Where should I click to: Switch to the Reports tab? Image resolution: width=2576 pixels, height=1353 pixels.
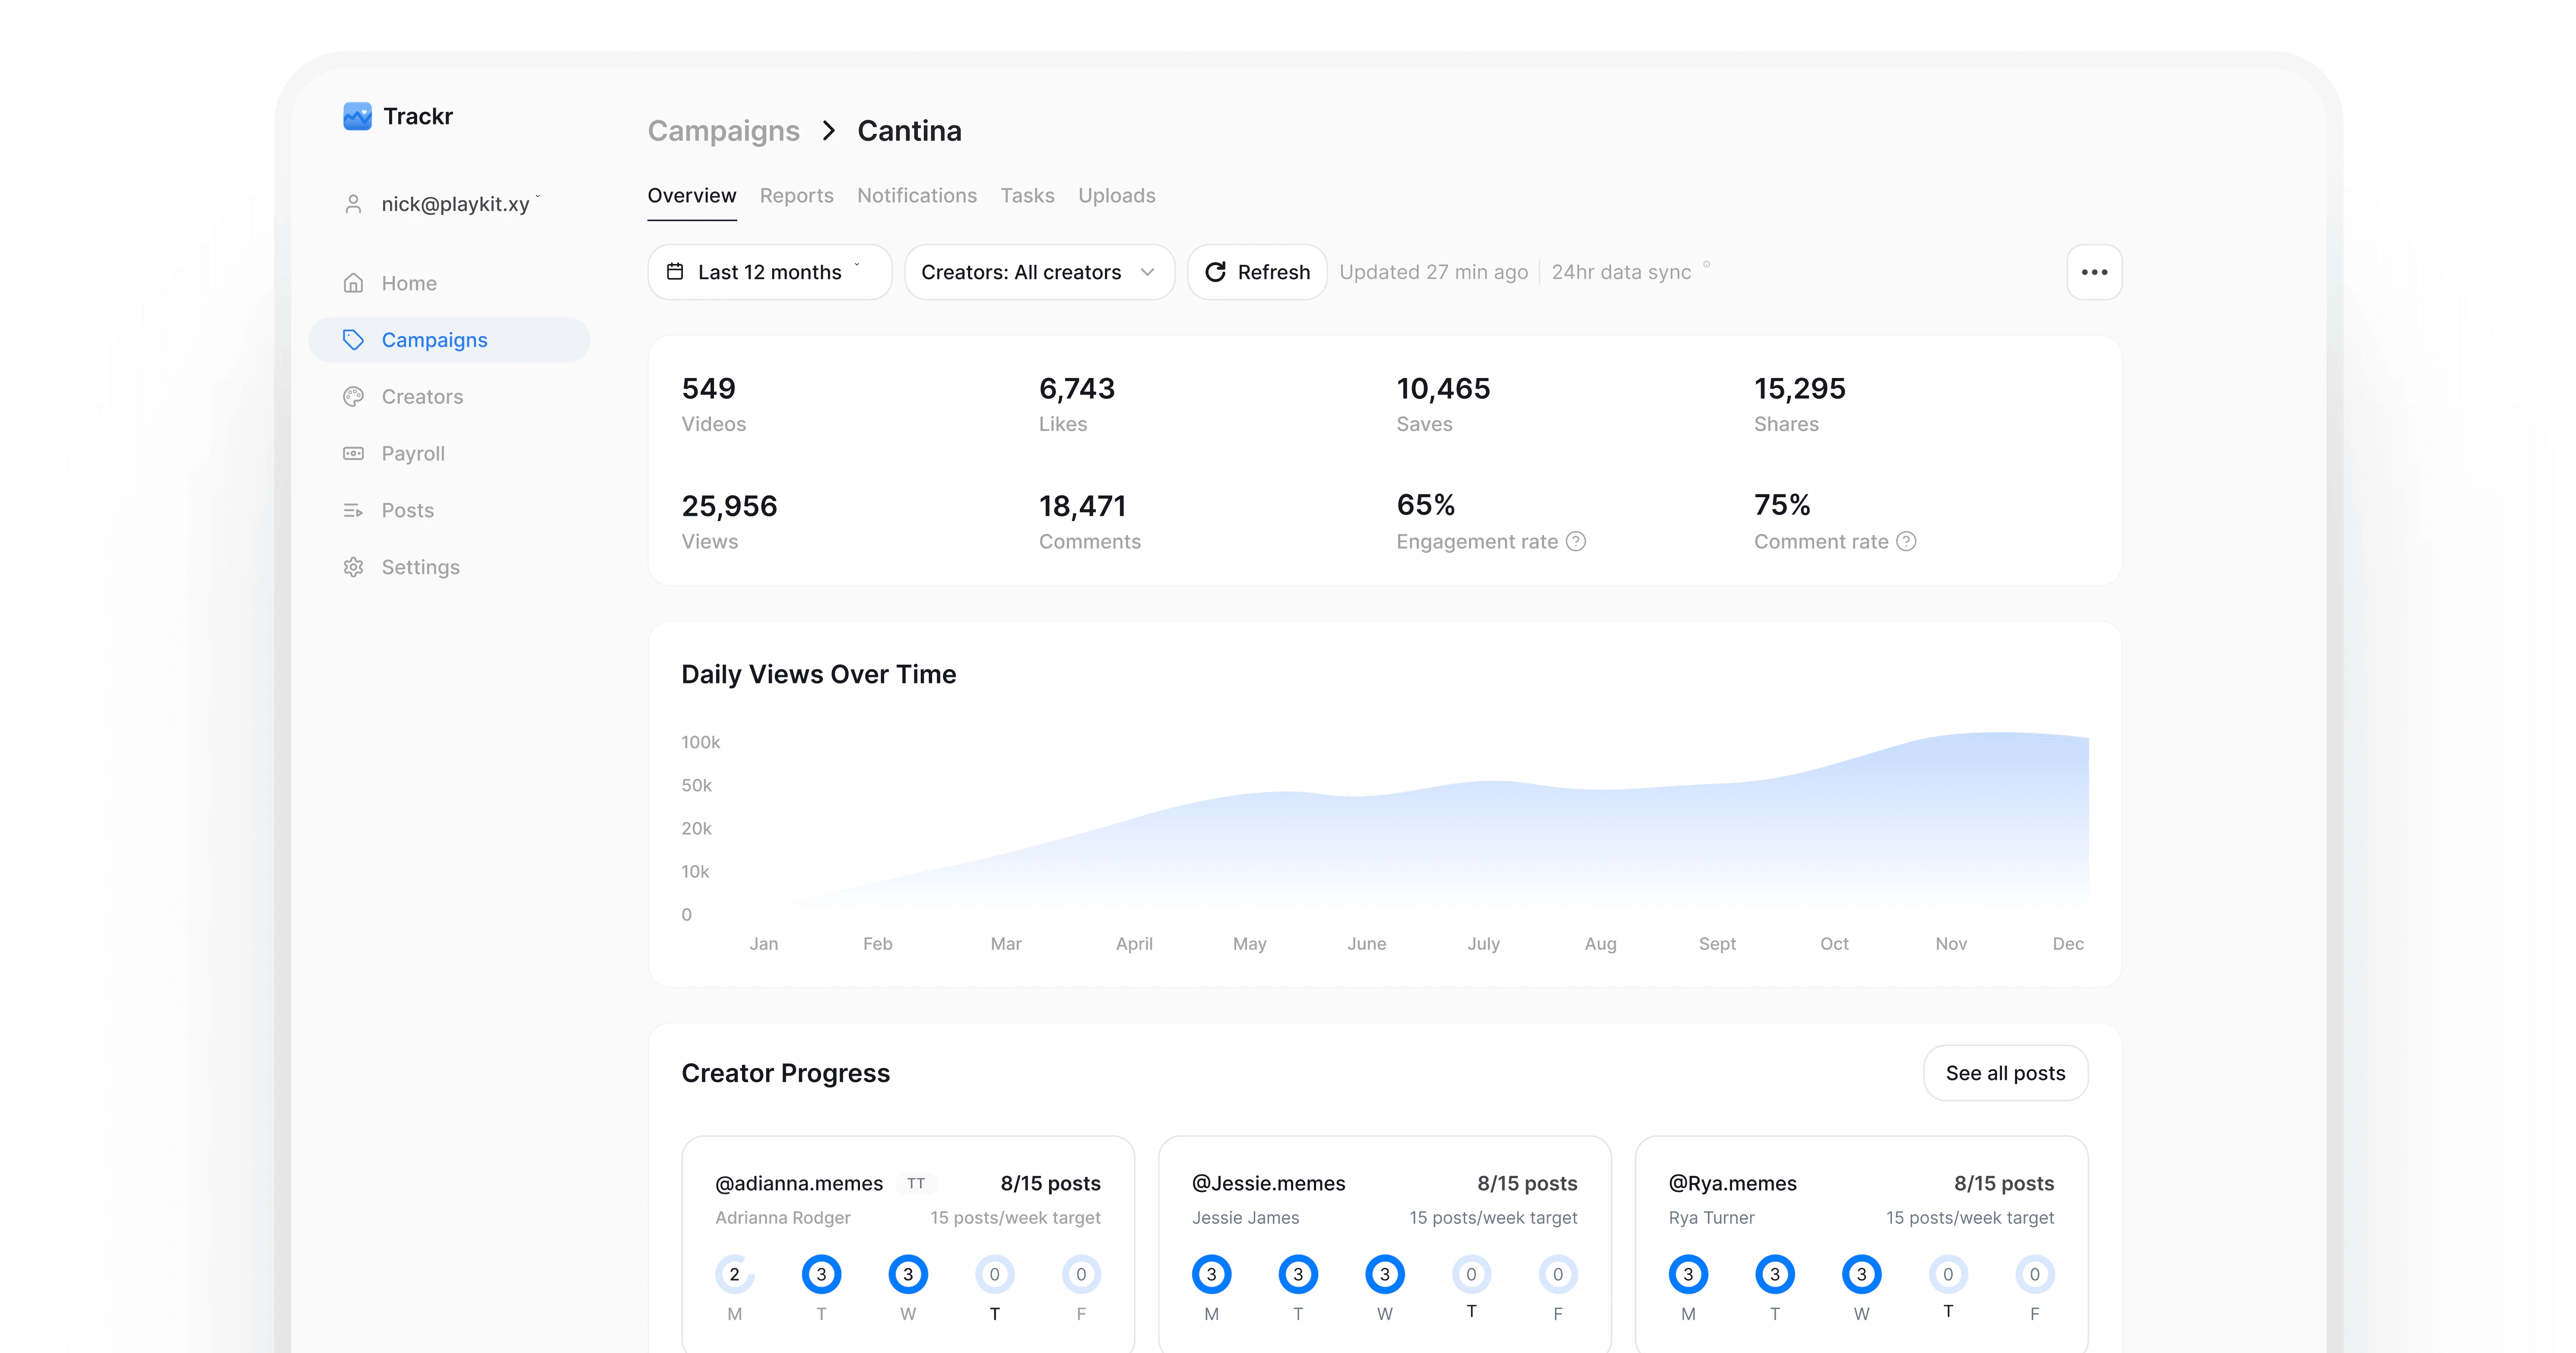[x=796, y=196]
